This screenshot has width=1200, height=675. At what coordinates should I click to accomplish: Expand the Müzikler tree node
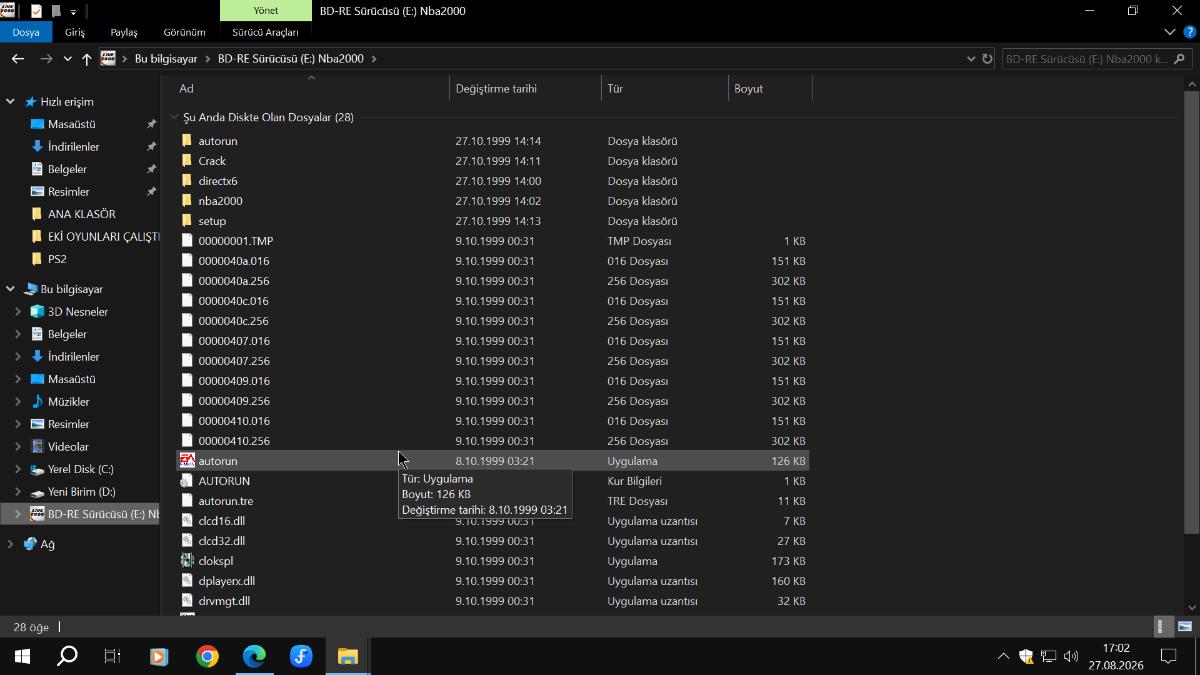(18, 402)
